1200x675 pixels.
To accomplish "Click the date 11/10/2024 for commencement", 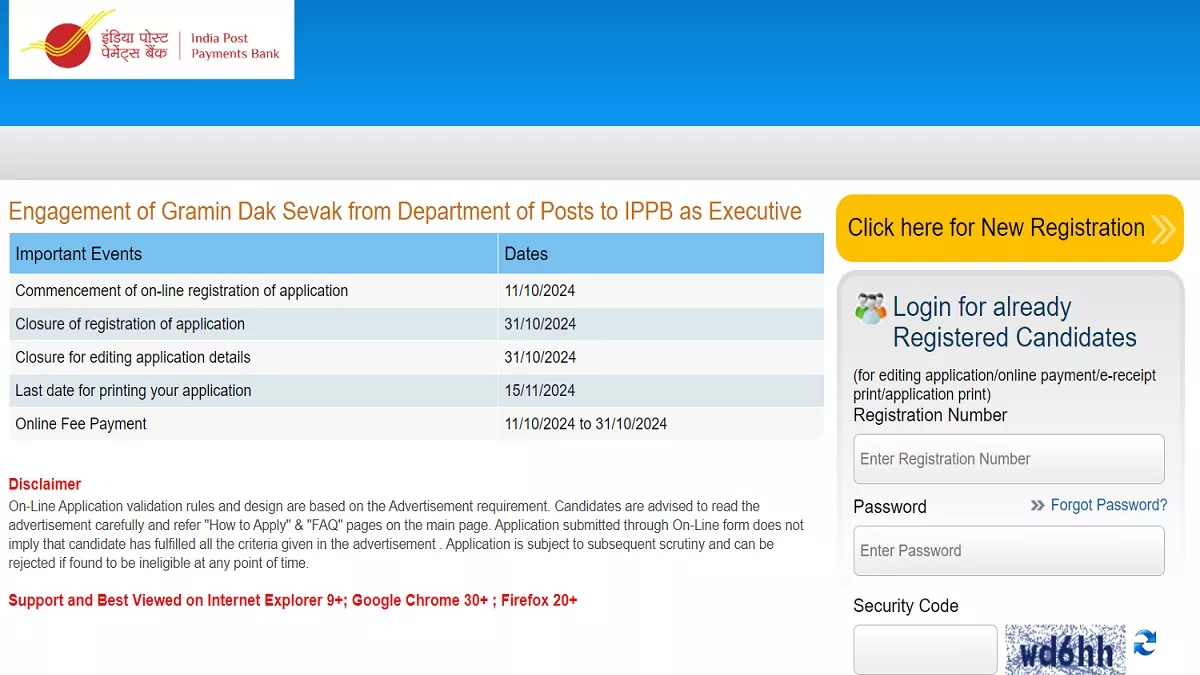I will pos(540,291).
